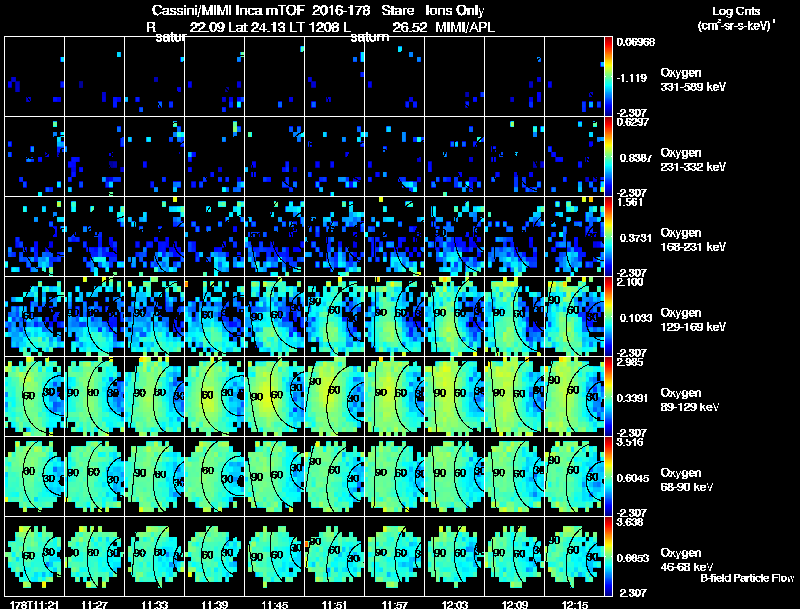The height and width of the screenshot is (609, 800).
Task: Click the top-row color scale bar
Action: pos(608,77)
